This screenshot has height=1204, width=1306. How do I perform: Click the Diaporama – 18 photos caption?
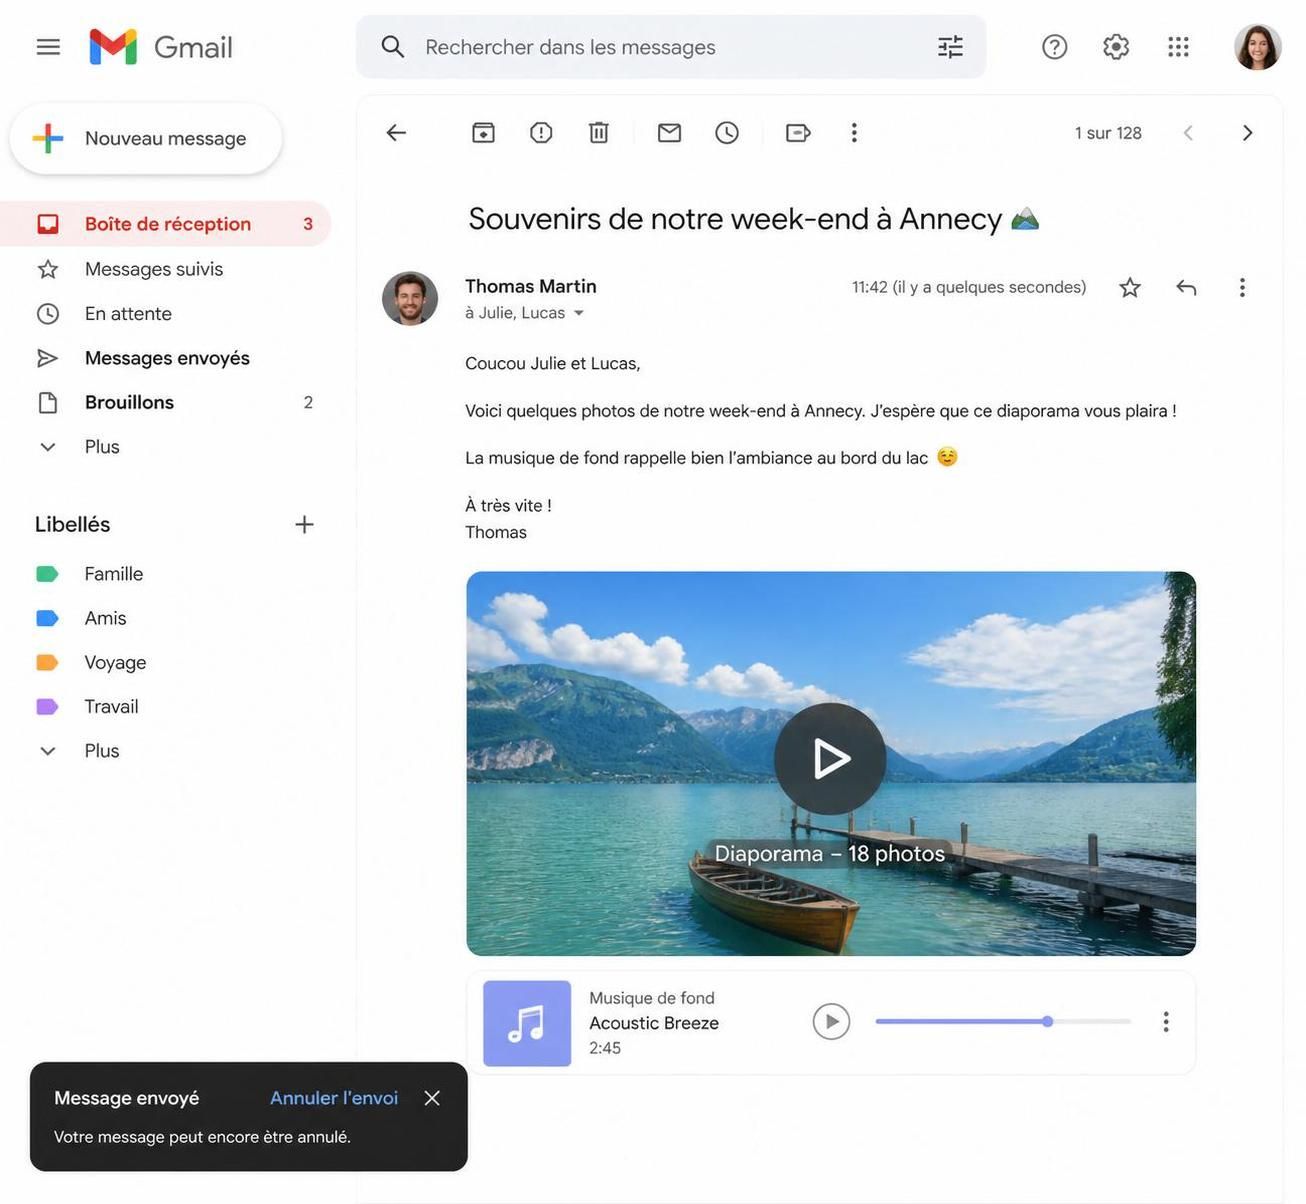(830, 854)
